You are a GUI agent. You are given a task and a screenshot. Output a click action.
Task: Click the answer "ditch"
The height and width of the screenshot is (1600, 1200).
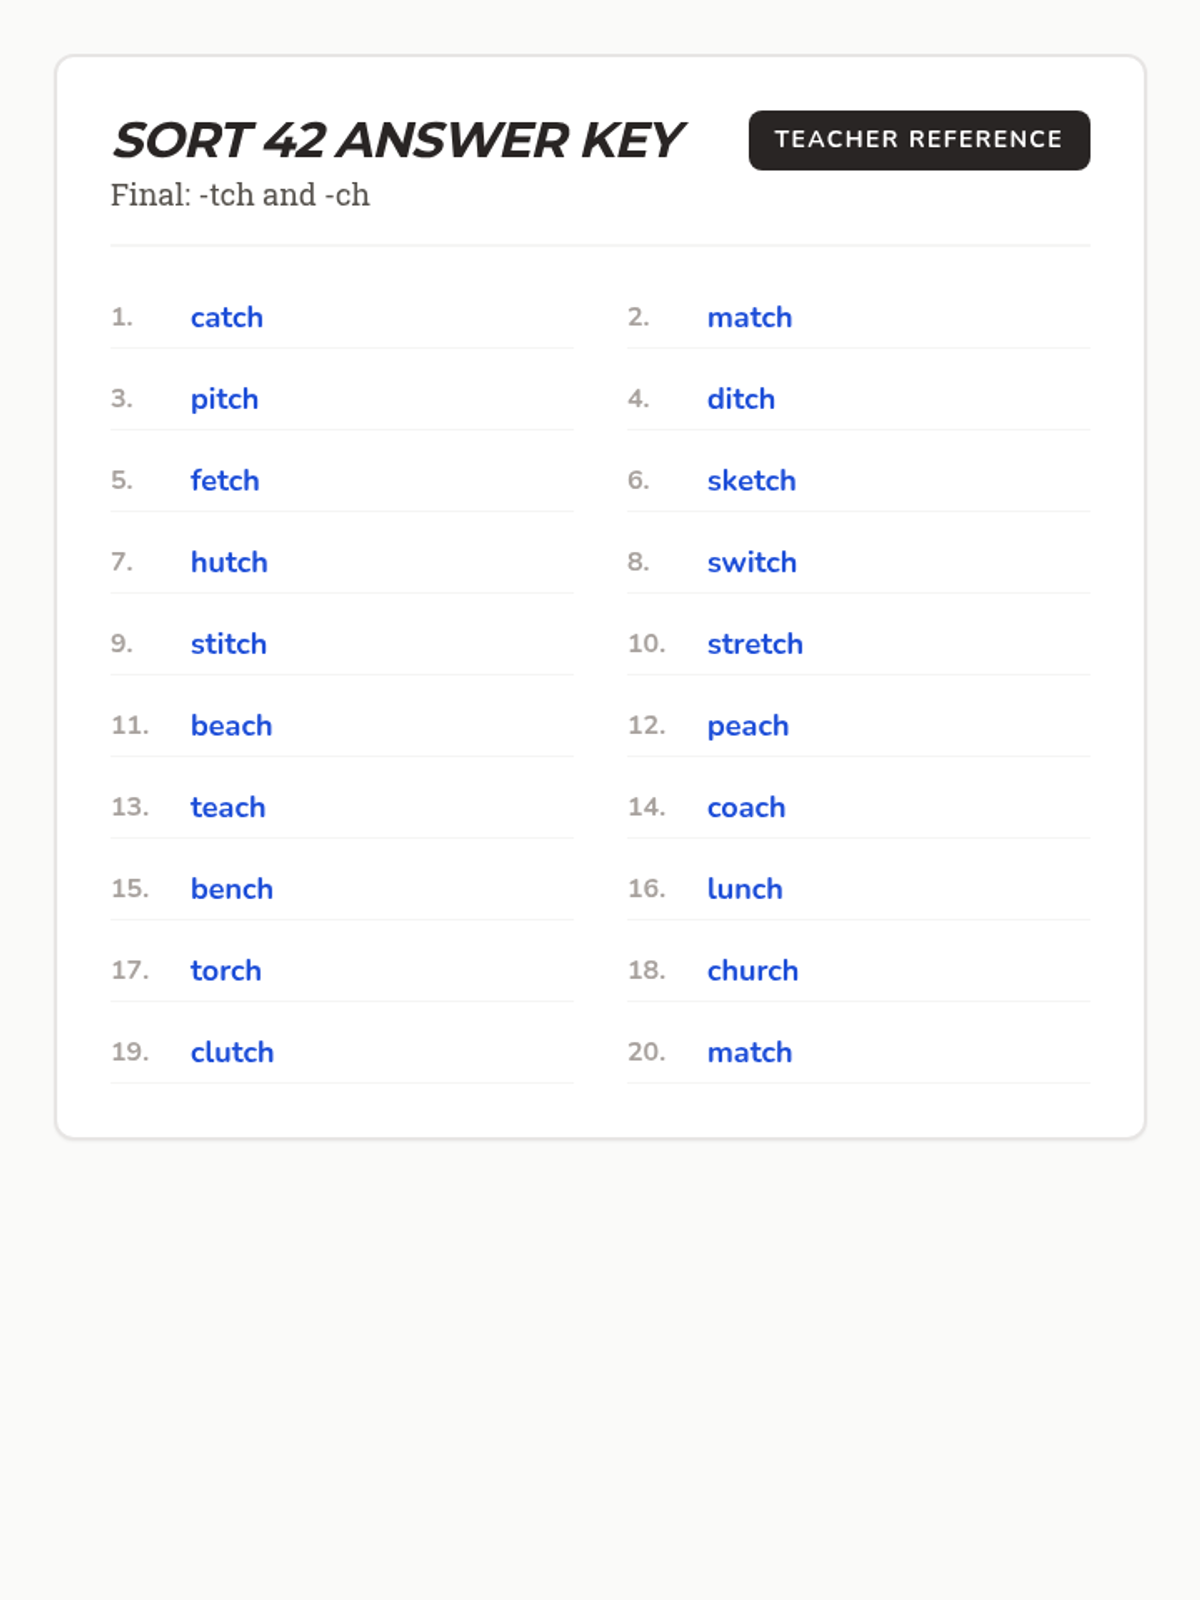[x=740, y=400]
